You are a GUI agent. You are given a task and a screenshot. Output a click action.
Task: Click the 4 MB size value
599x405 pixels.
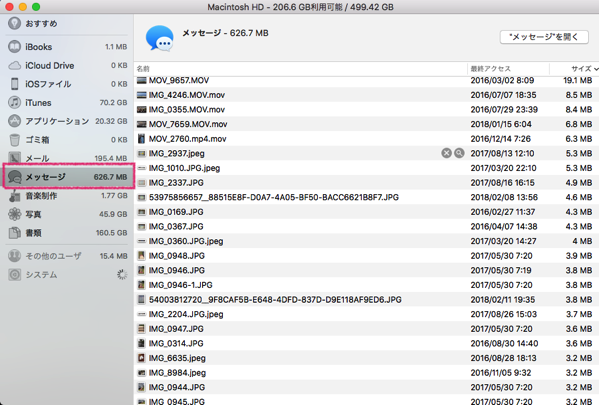582,241
